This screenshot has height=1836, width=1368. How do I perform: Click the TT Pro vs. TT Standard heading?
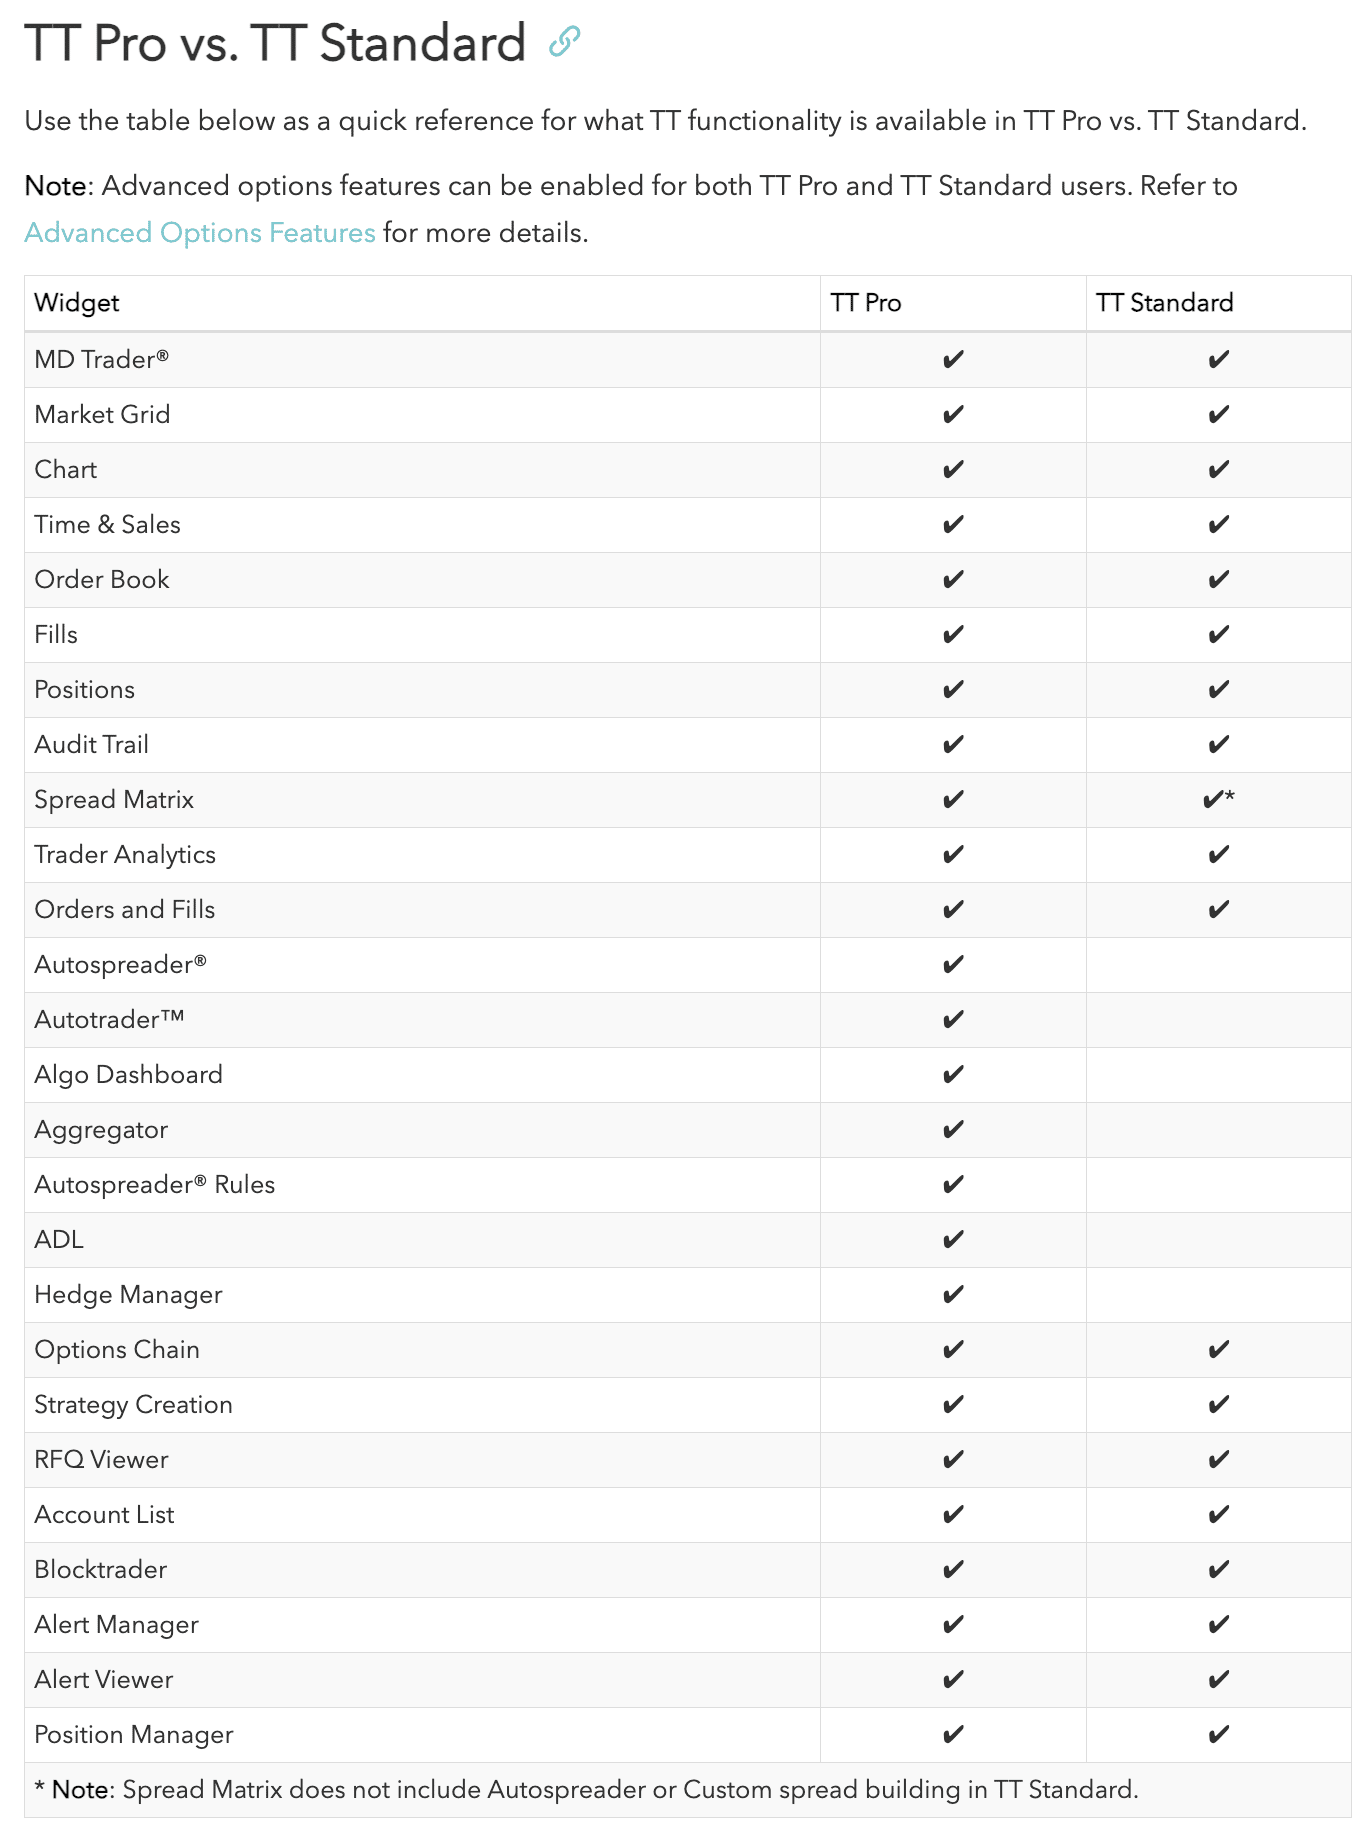coord(275,44)
